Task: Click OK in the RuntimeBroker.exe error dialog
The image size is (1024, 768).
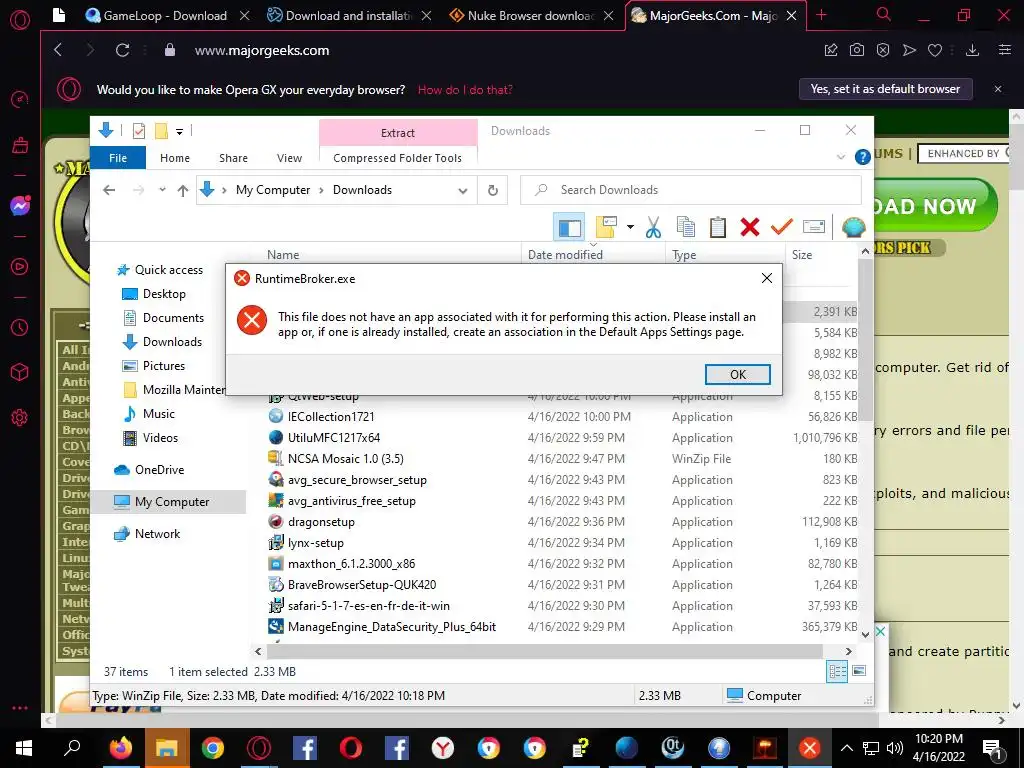Action: [737, 374]
